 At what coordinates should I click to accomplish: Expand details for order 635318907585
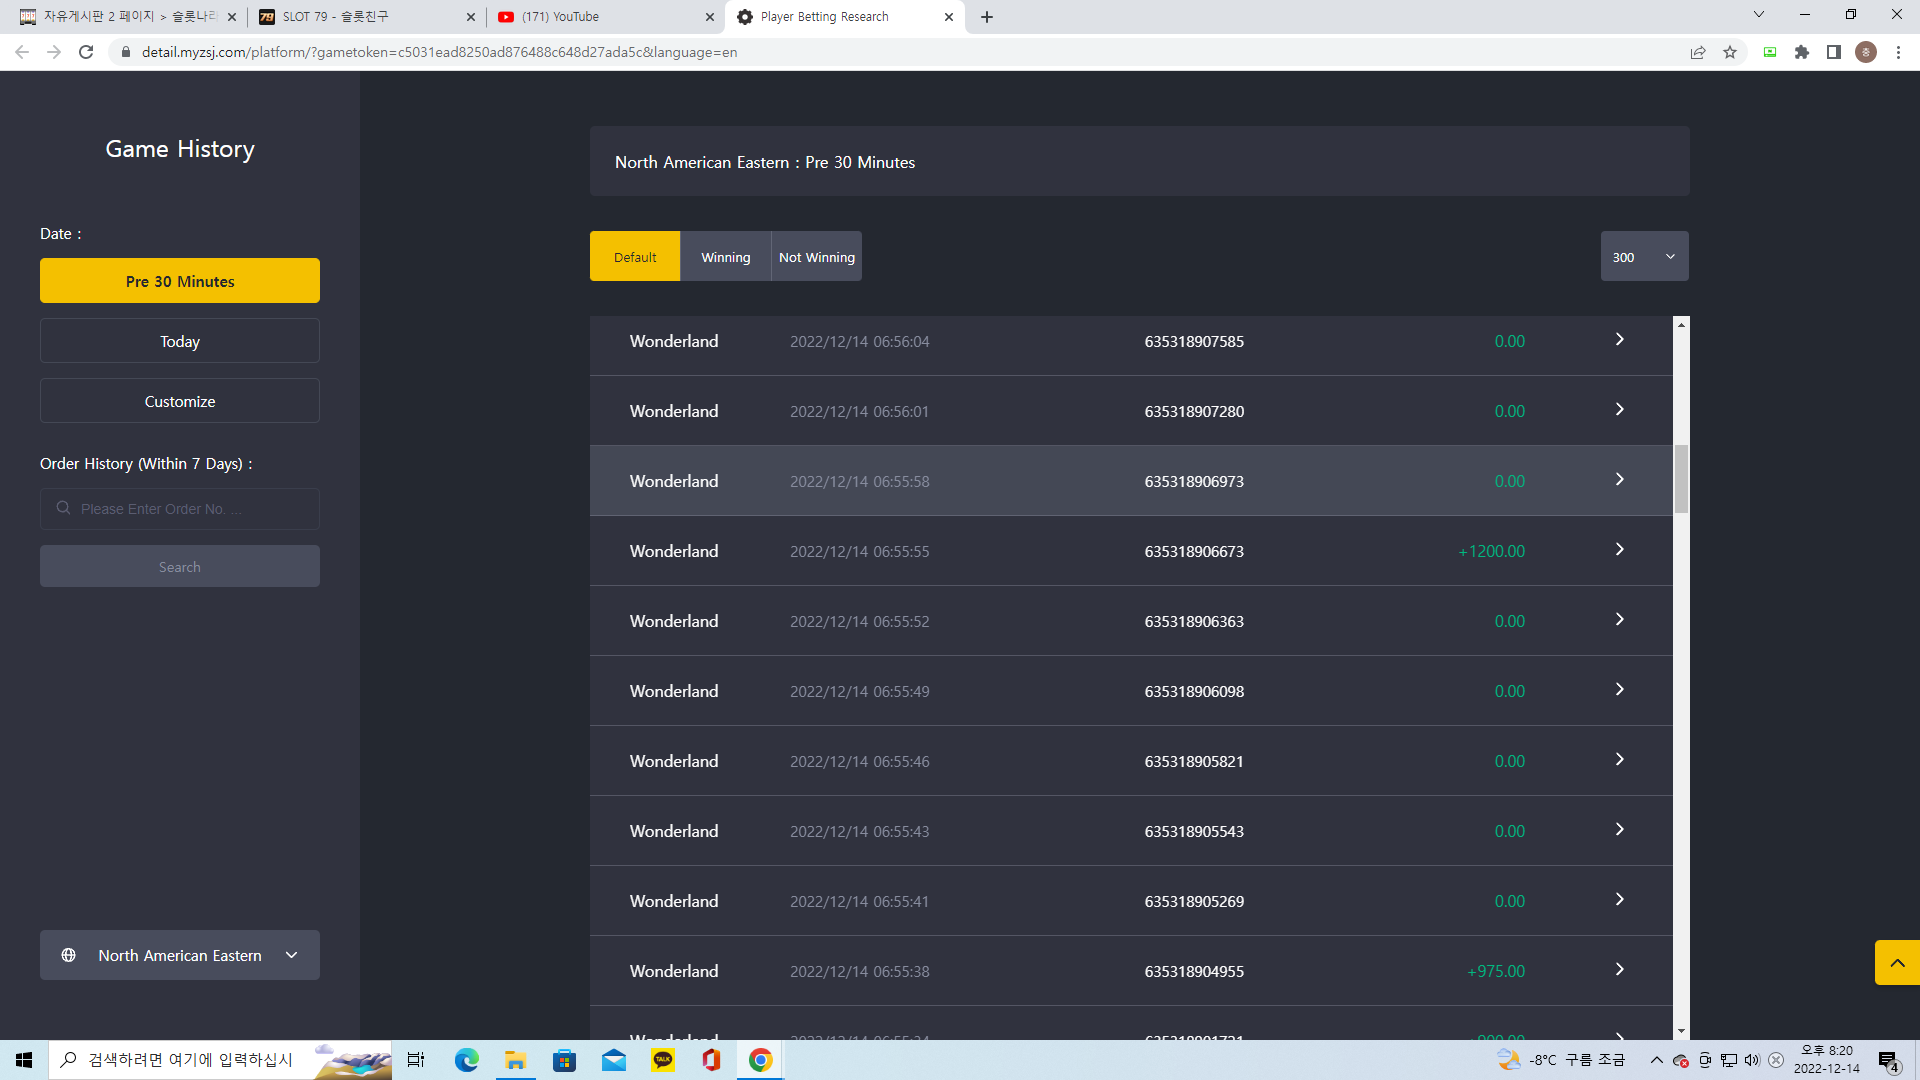1620,340
